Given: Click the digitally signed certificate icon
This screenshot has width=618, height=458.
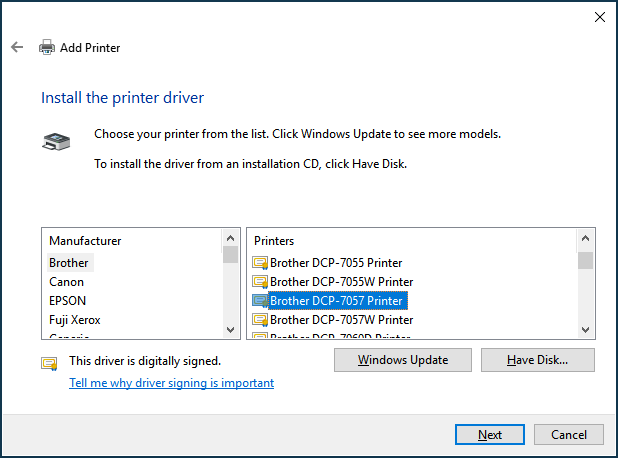Looking at the screenshot, I should [49, 363].
